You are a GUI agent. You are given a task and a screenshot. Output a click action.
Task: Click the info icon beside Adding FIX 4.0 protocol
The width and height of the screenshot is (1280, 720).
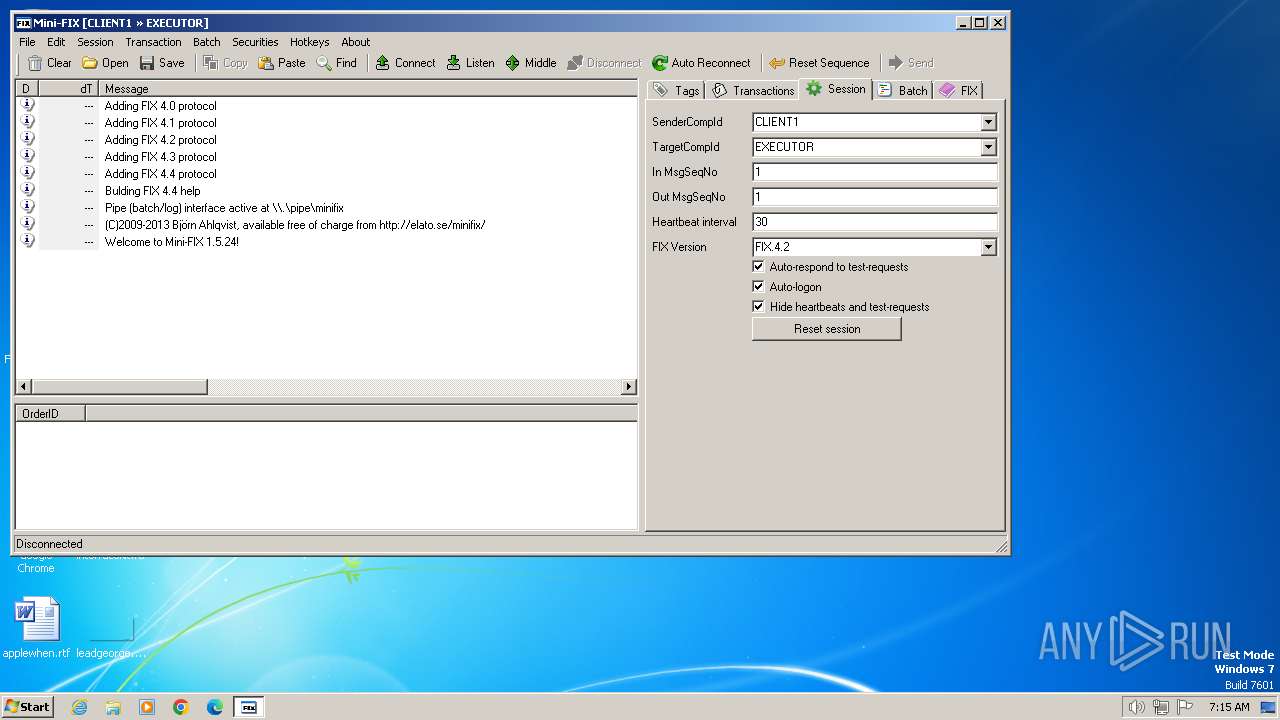click(27, 105)
